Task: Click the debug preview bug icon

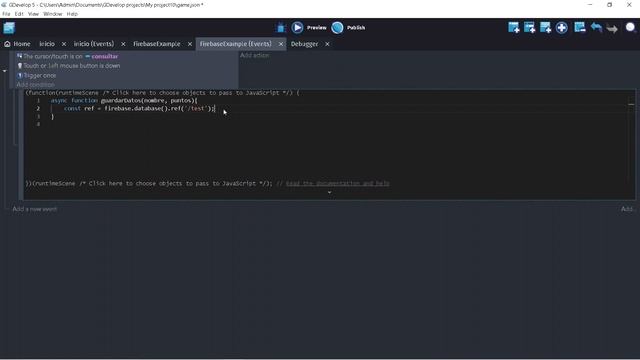Action: pos(280,28)
